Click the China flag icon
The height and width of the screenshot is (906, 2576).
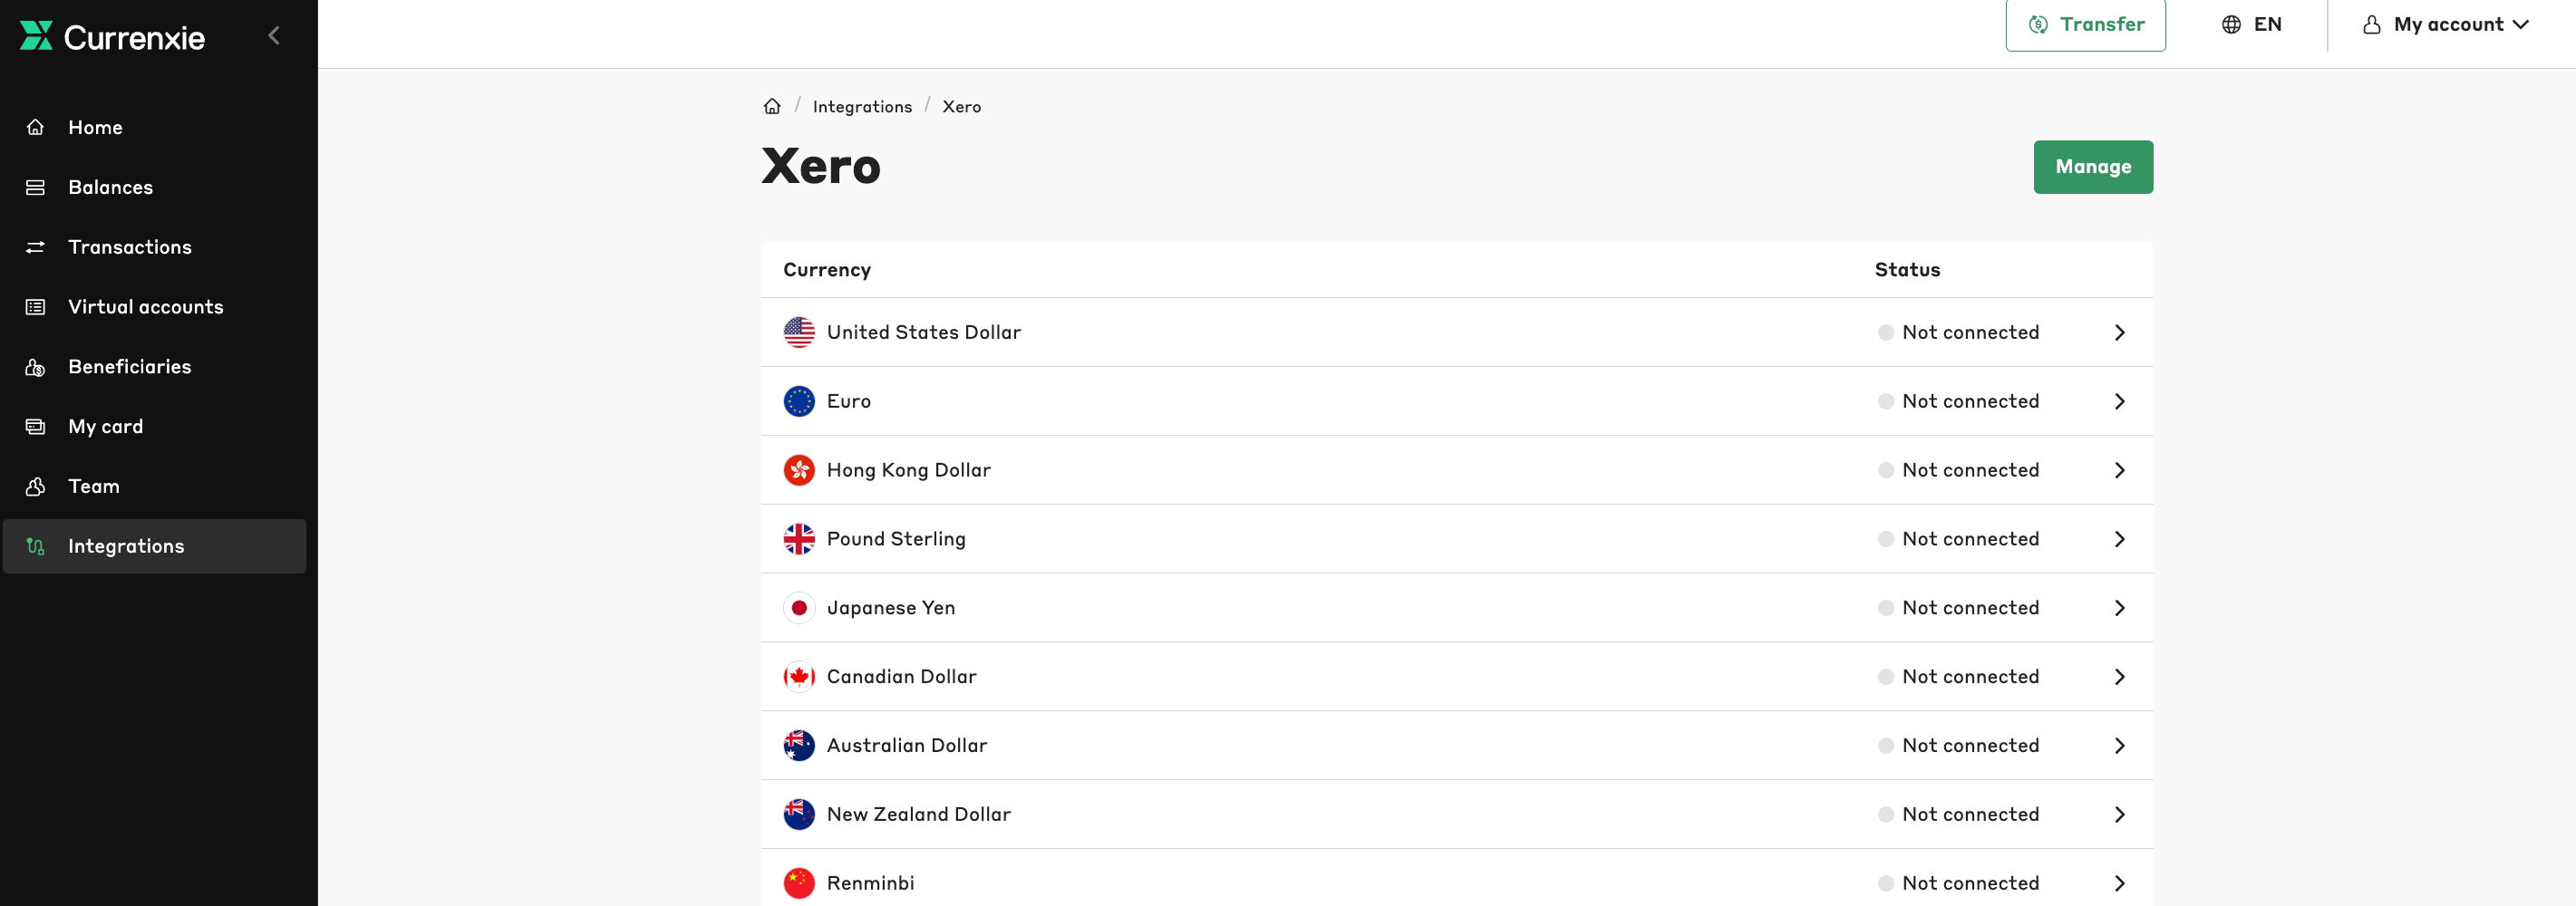[799, 883]
